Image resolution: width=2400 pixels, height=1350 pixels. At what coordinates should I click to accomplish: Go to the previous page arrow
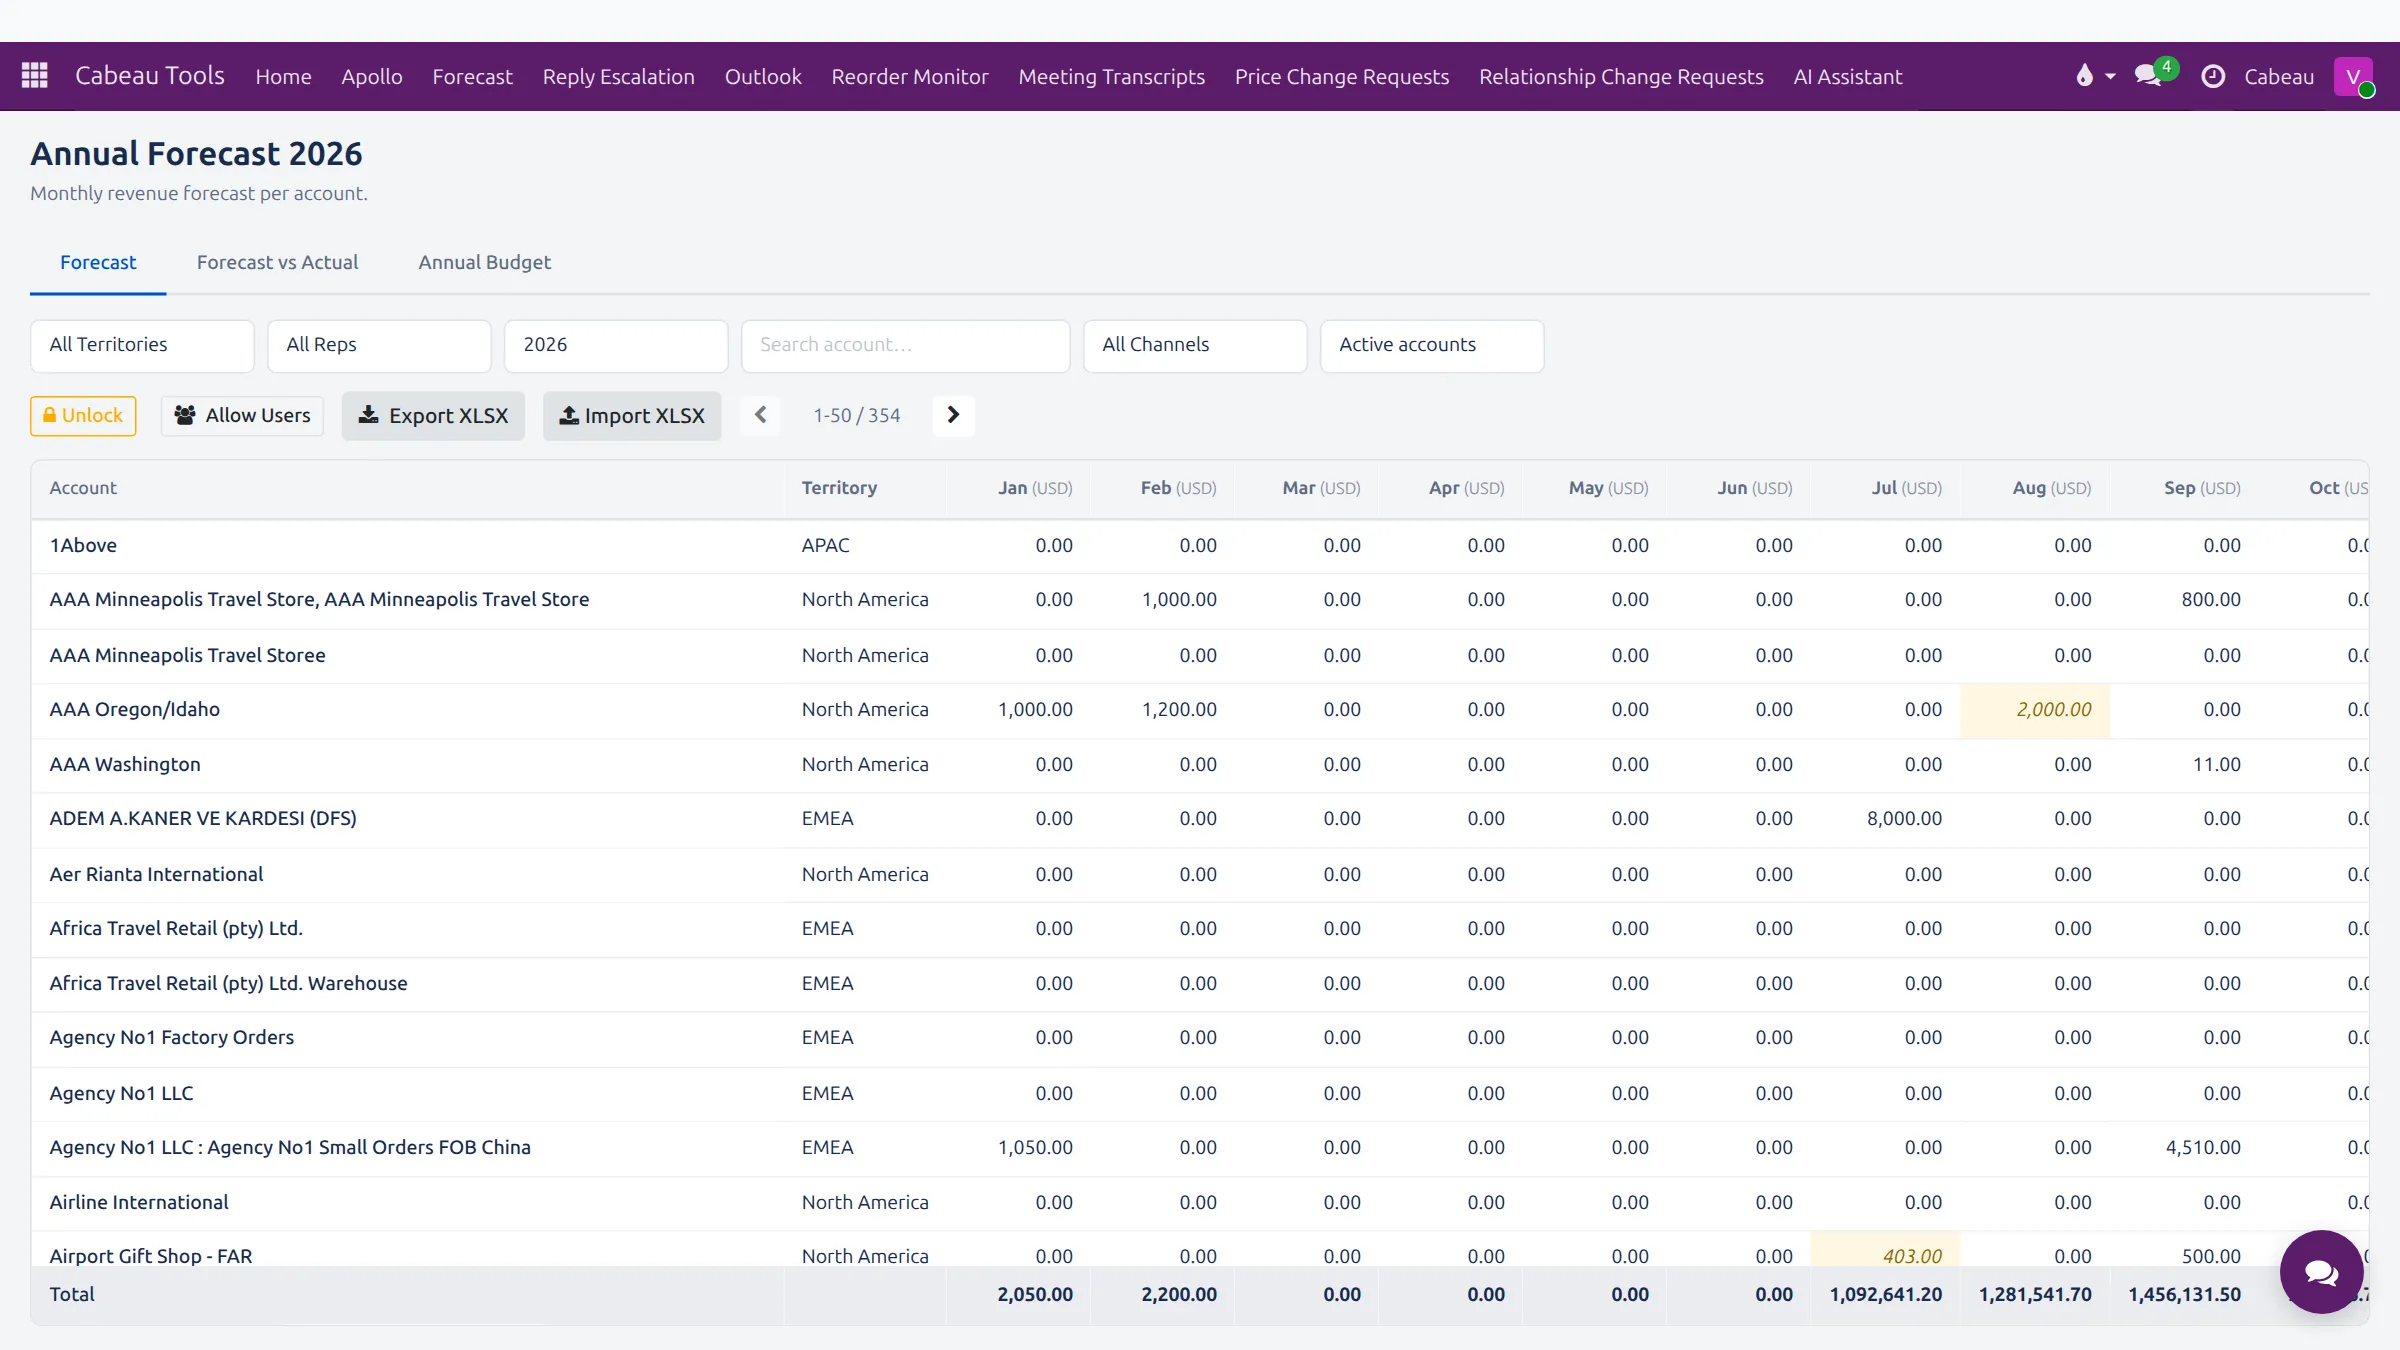click(760, 414)
